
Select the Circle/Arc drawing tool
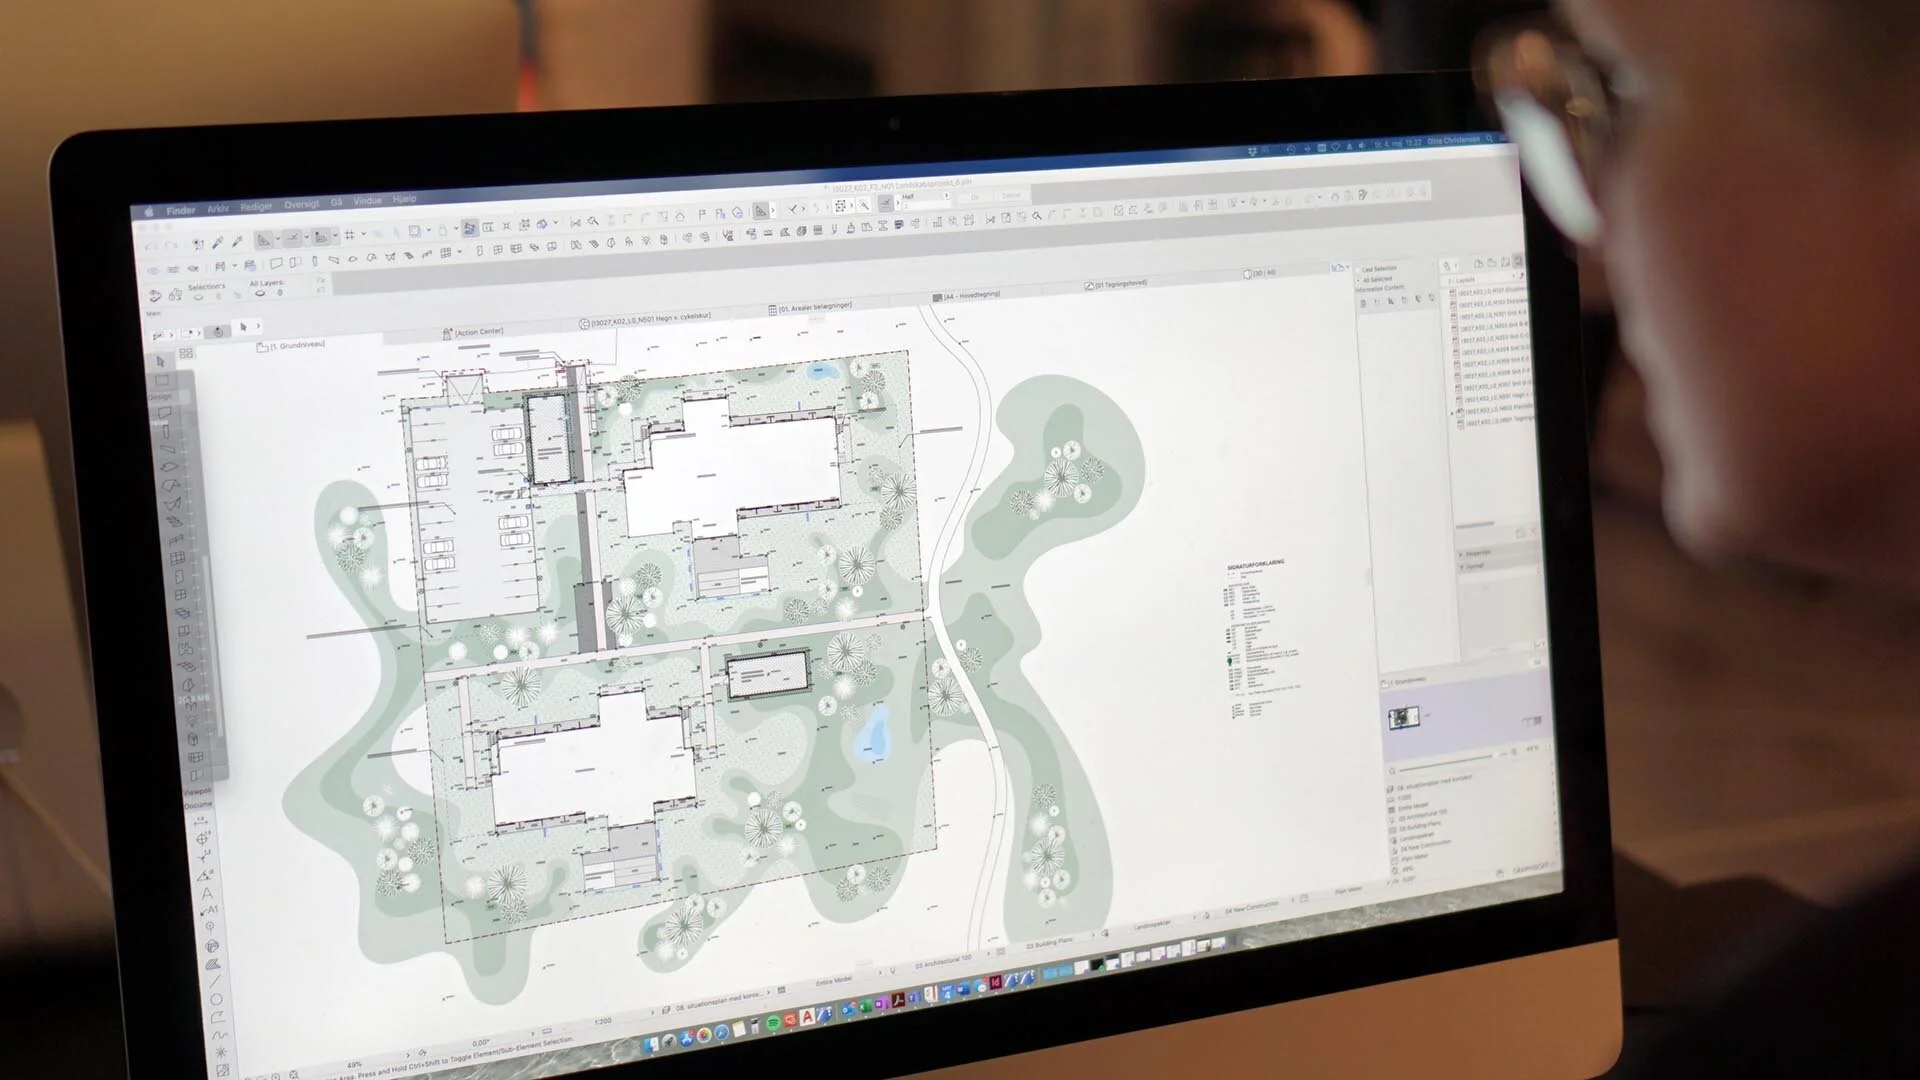coord(215,999)
